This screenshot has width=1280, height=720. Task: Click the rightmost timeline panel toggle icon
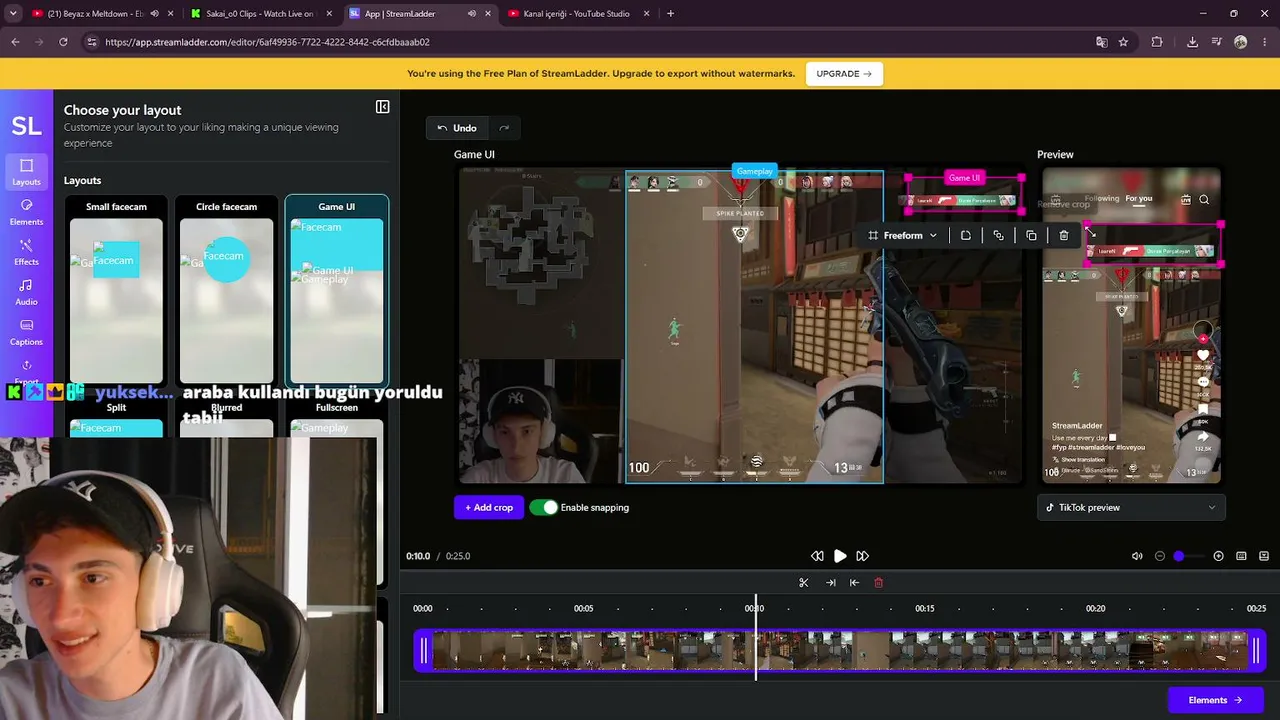click(1264, 556)
